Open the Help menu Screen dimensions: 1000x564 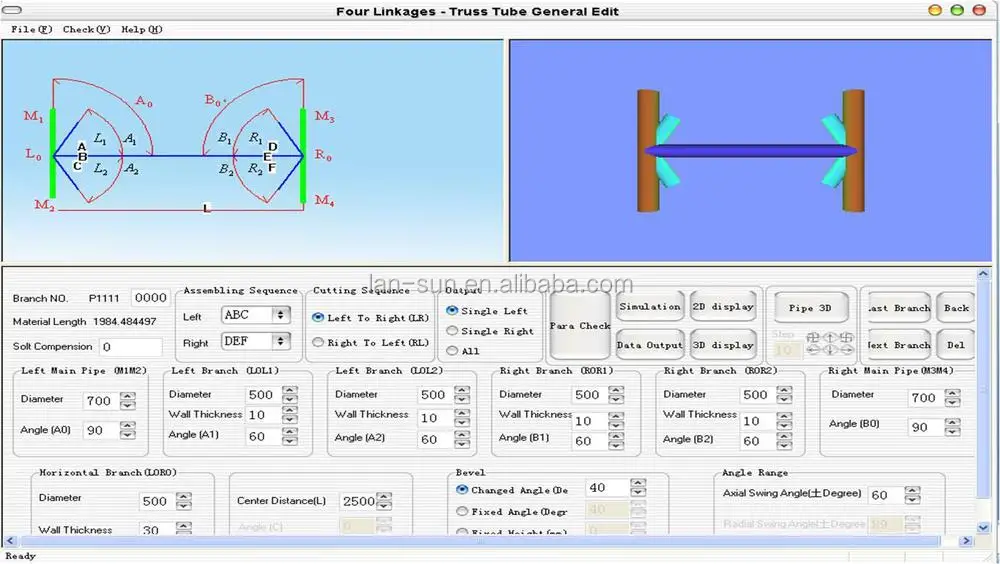tap(141, 29)
